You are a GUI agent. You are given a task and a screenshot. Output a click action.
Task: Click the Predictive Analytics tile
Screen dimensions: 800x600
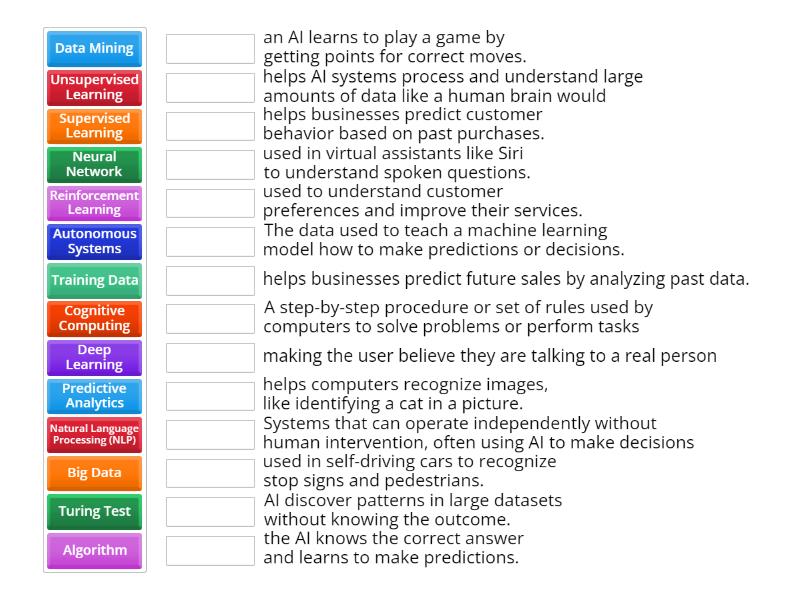click(94, 395)
